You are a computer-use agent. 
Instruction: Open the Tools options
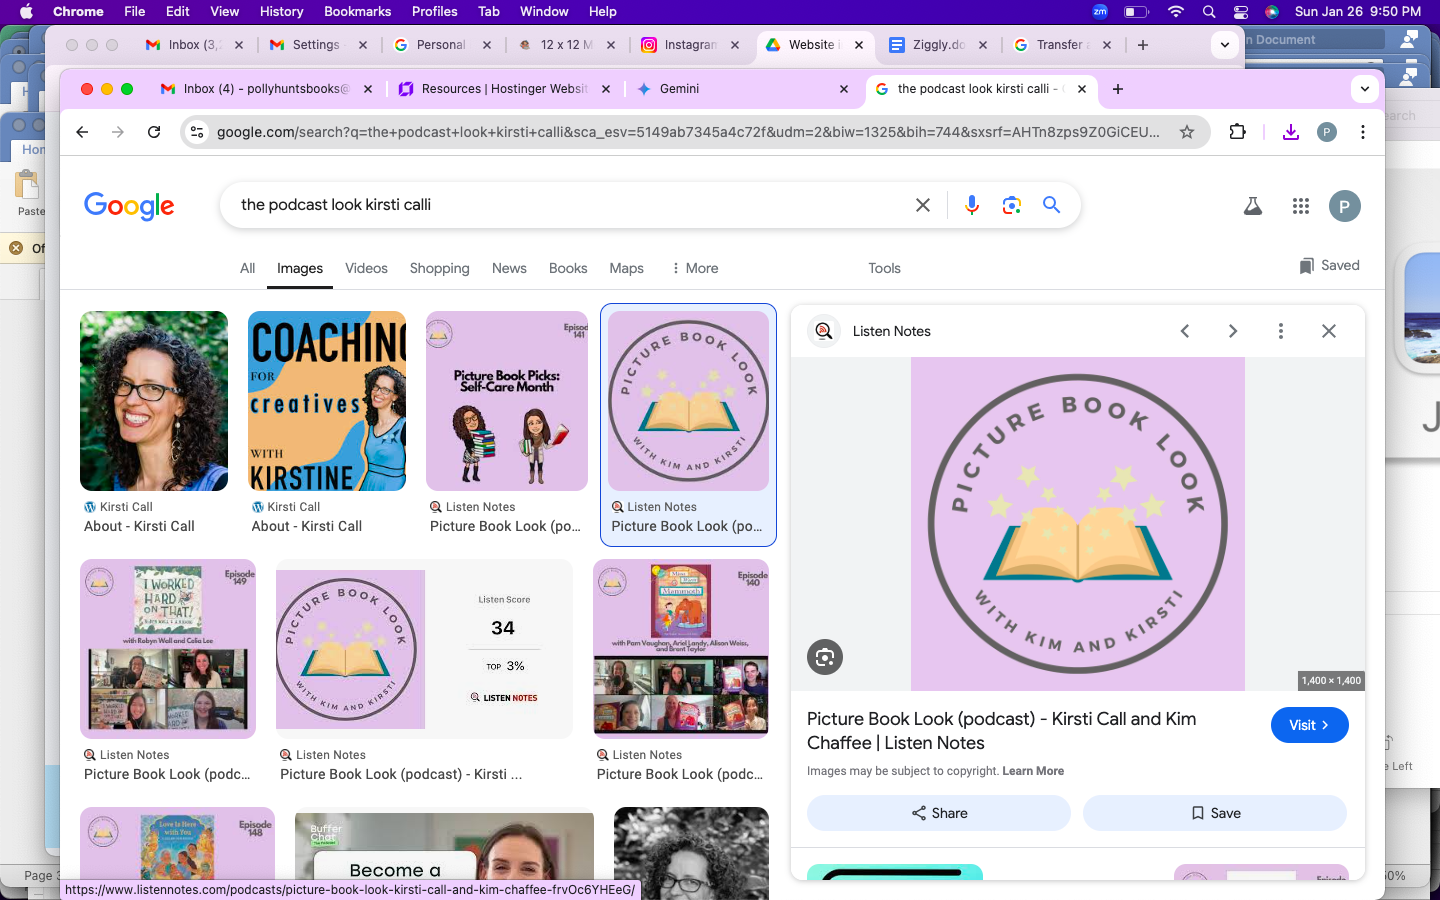click(884, 268)
